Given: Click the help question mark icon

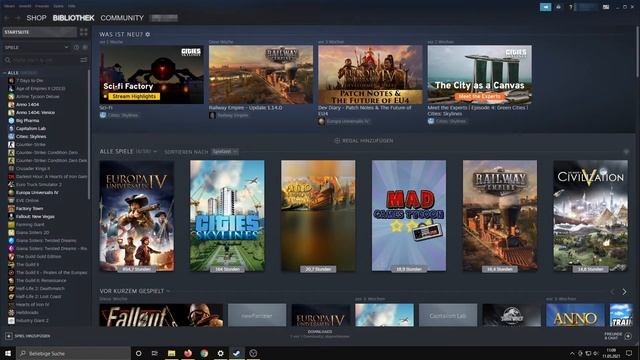Looking at the screenshot, I should [x=571, y=7].
